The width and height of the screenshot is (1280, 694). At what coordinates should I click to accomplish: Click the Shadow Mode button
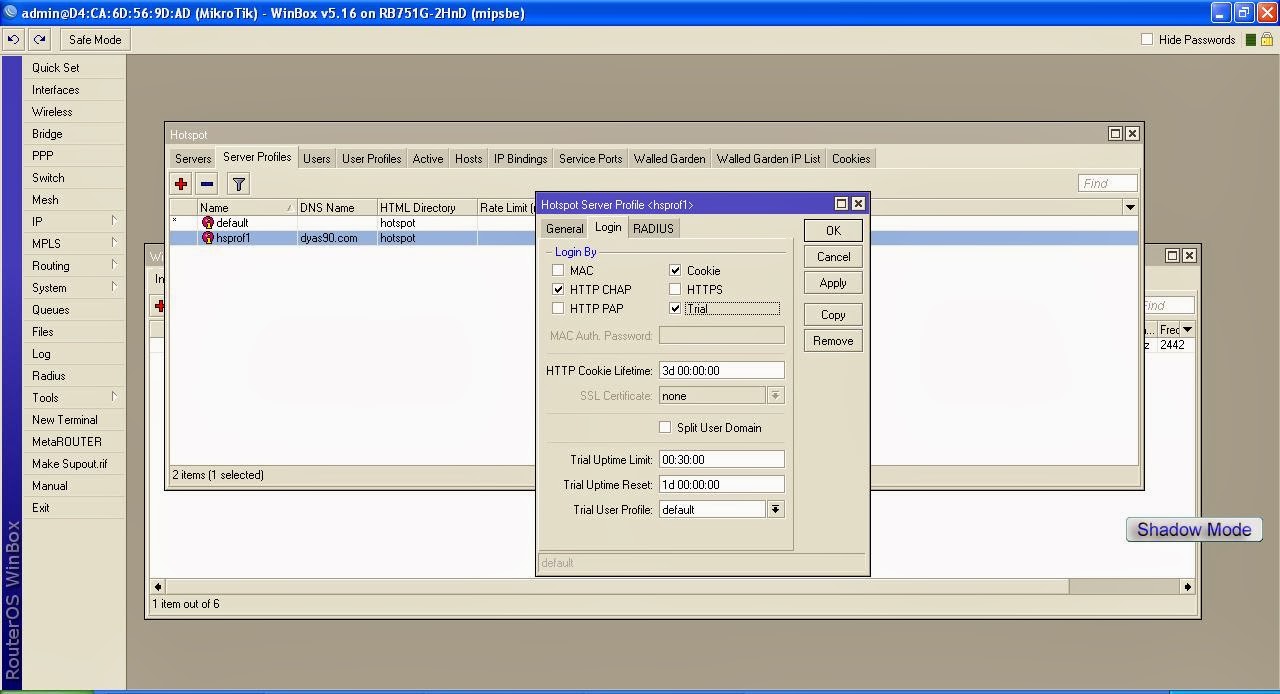(1194, 530)
